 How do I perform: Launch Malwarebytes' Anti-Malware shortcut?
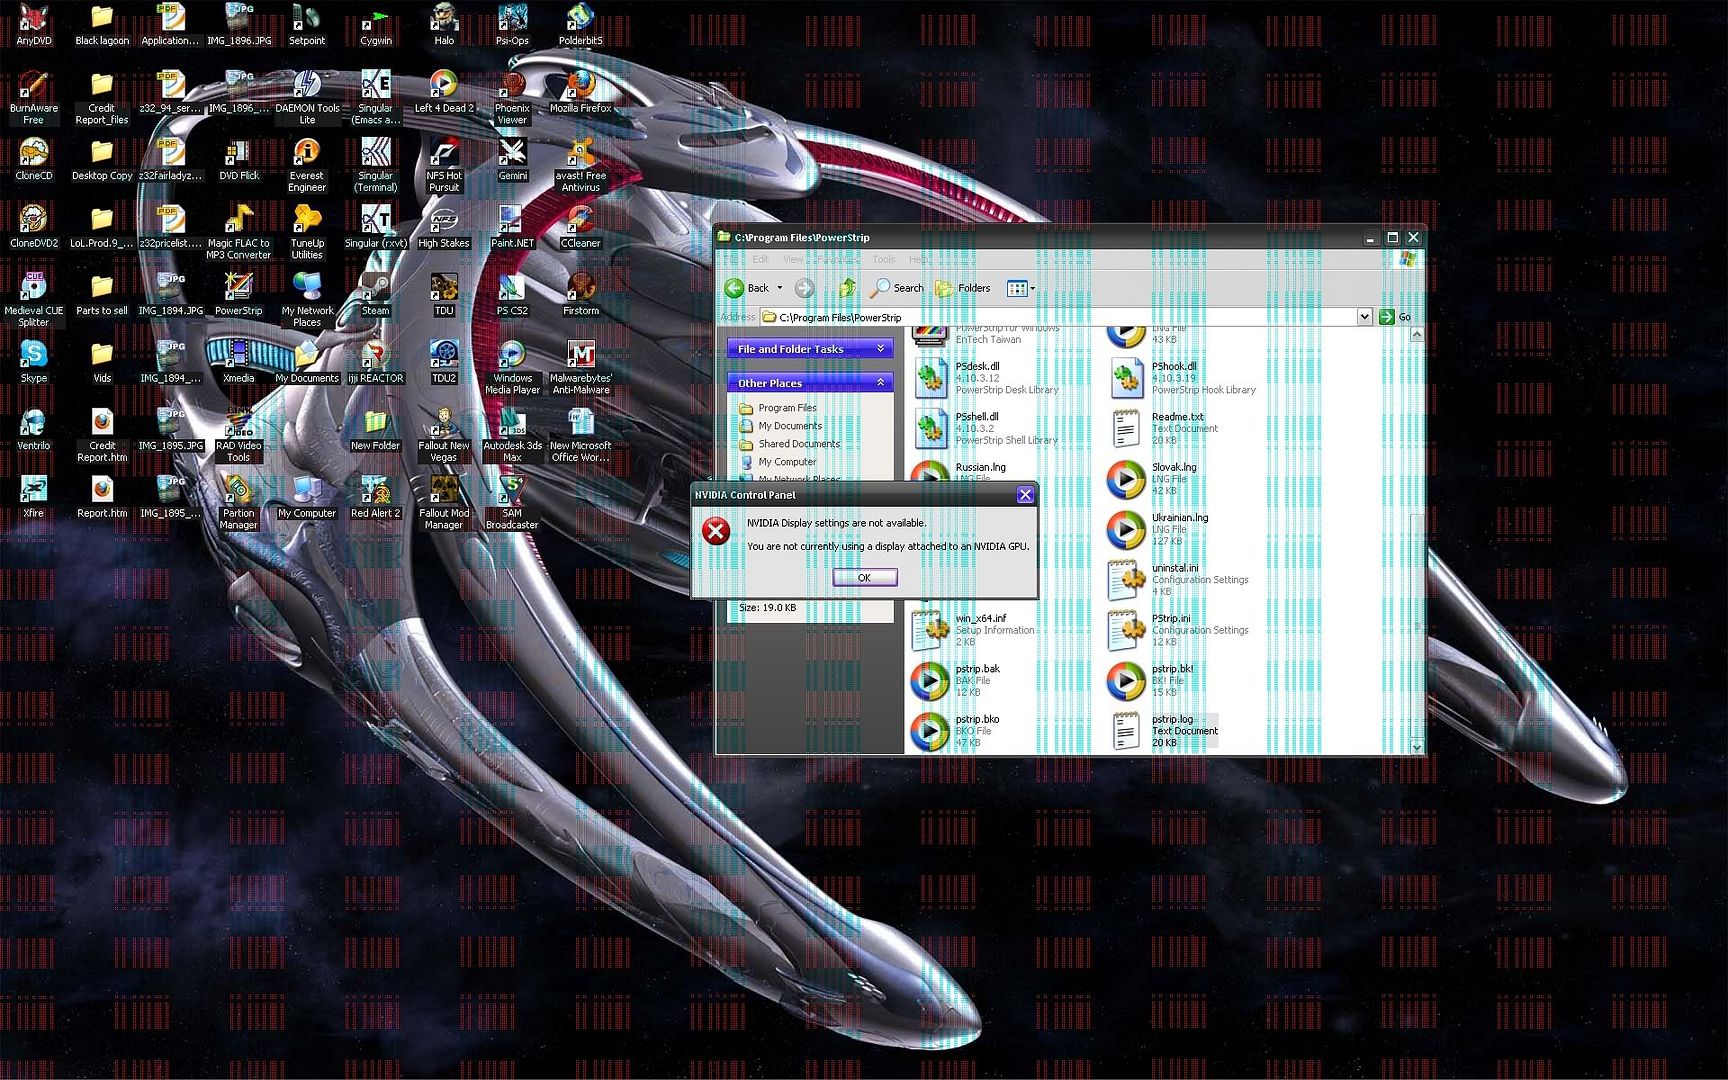point(580,368)
